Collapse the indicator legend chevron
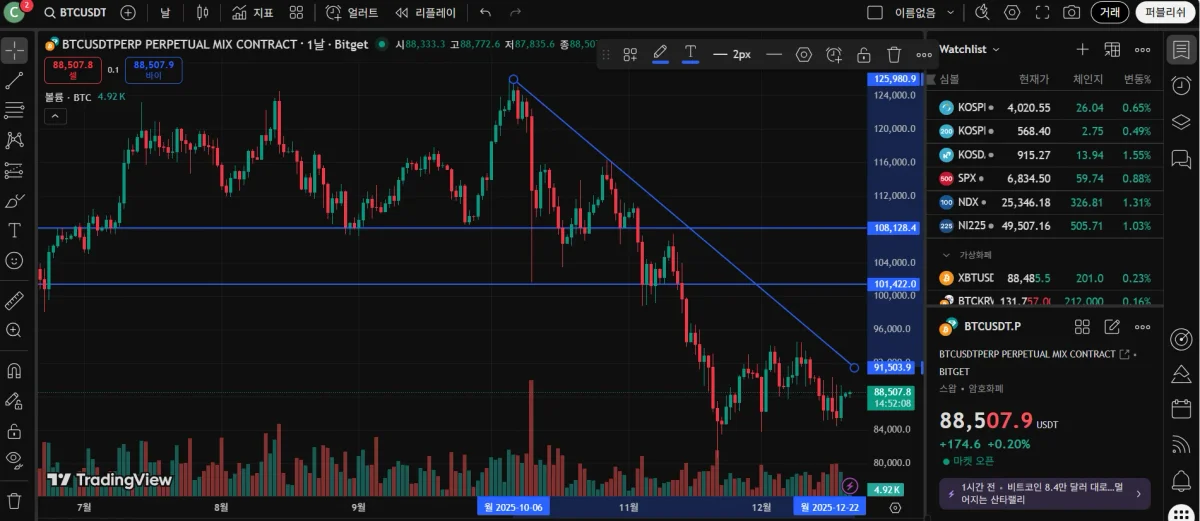 click(55, 116)
